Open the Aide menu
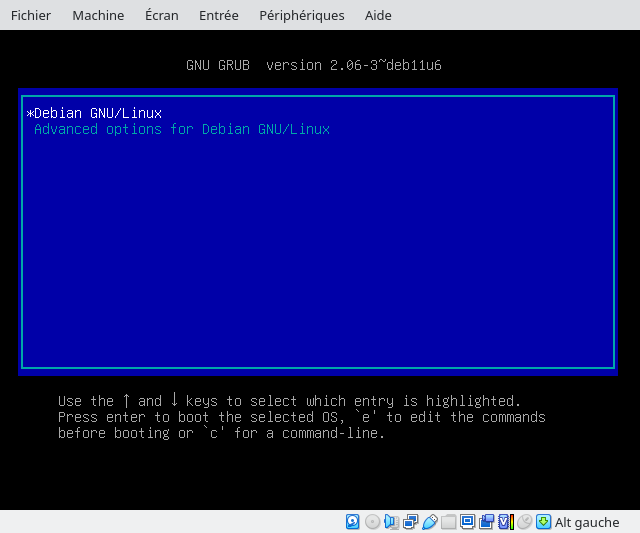The width and height of the screenshot is (640, 533). [378, 15]
